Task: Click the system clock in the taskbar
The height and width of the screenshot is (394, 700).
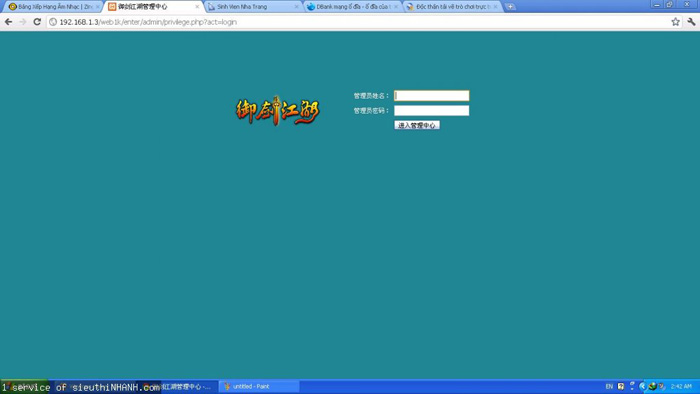Action: pos(681,386)
